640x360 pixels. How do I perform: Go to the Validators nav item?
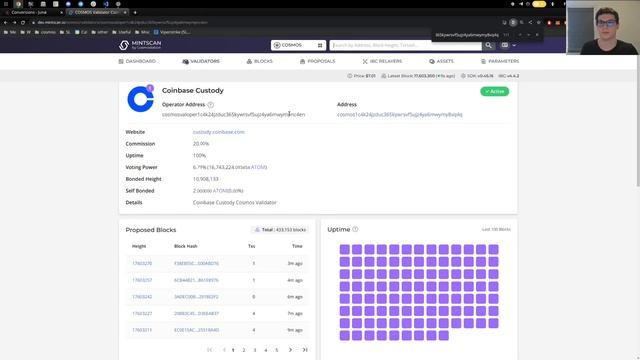201,61
